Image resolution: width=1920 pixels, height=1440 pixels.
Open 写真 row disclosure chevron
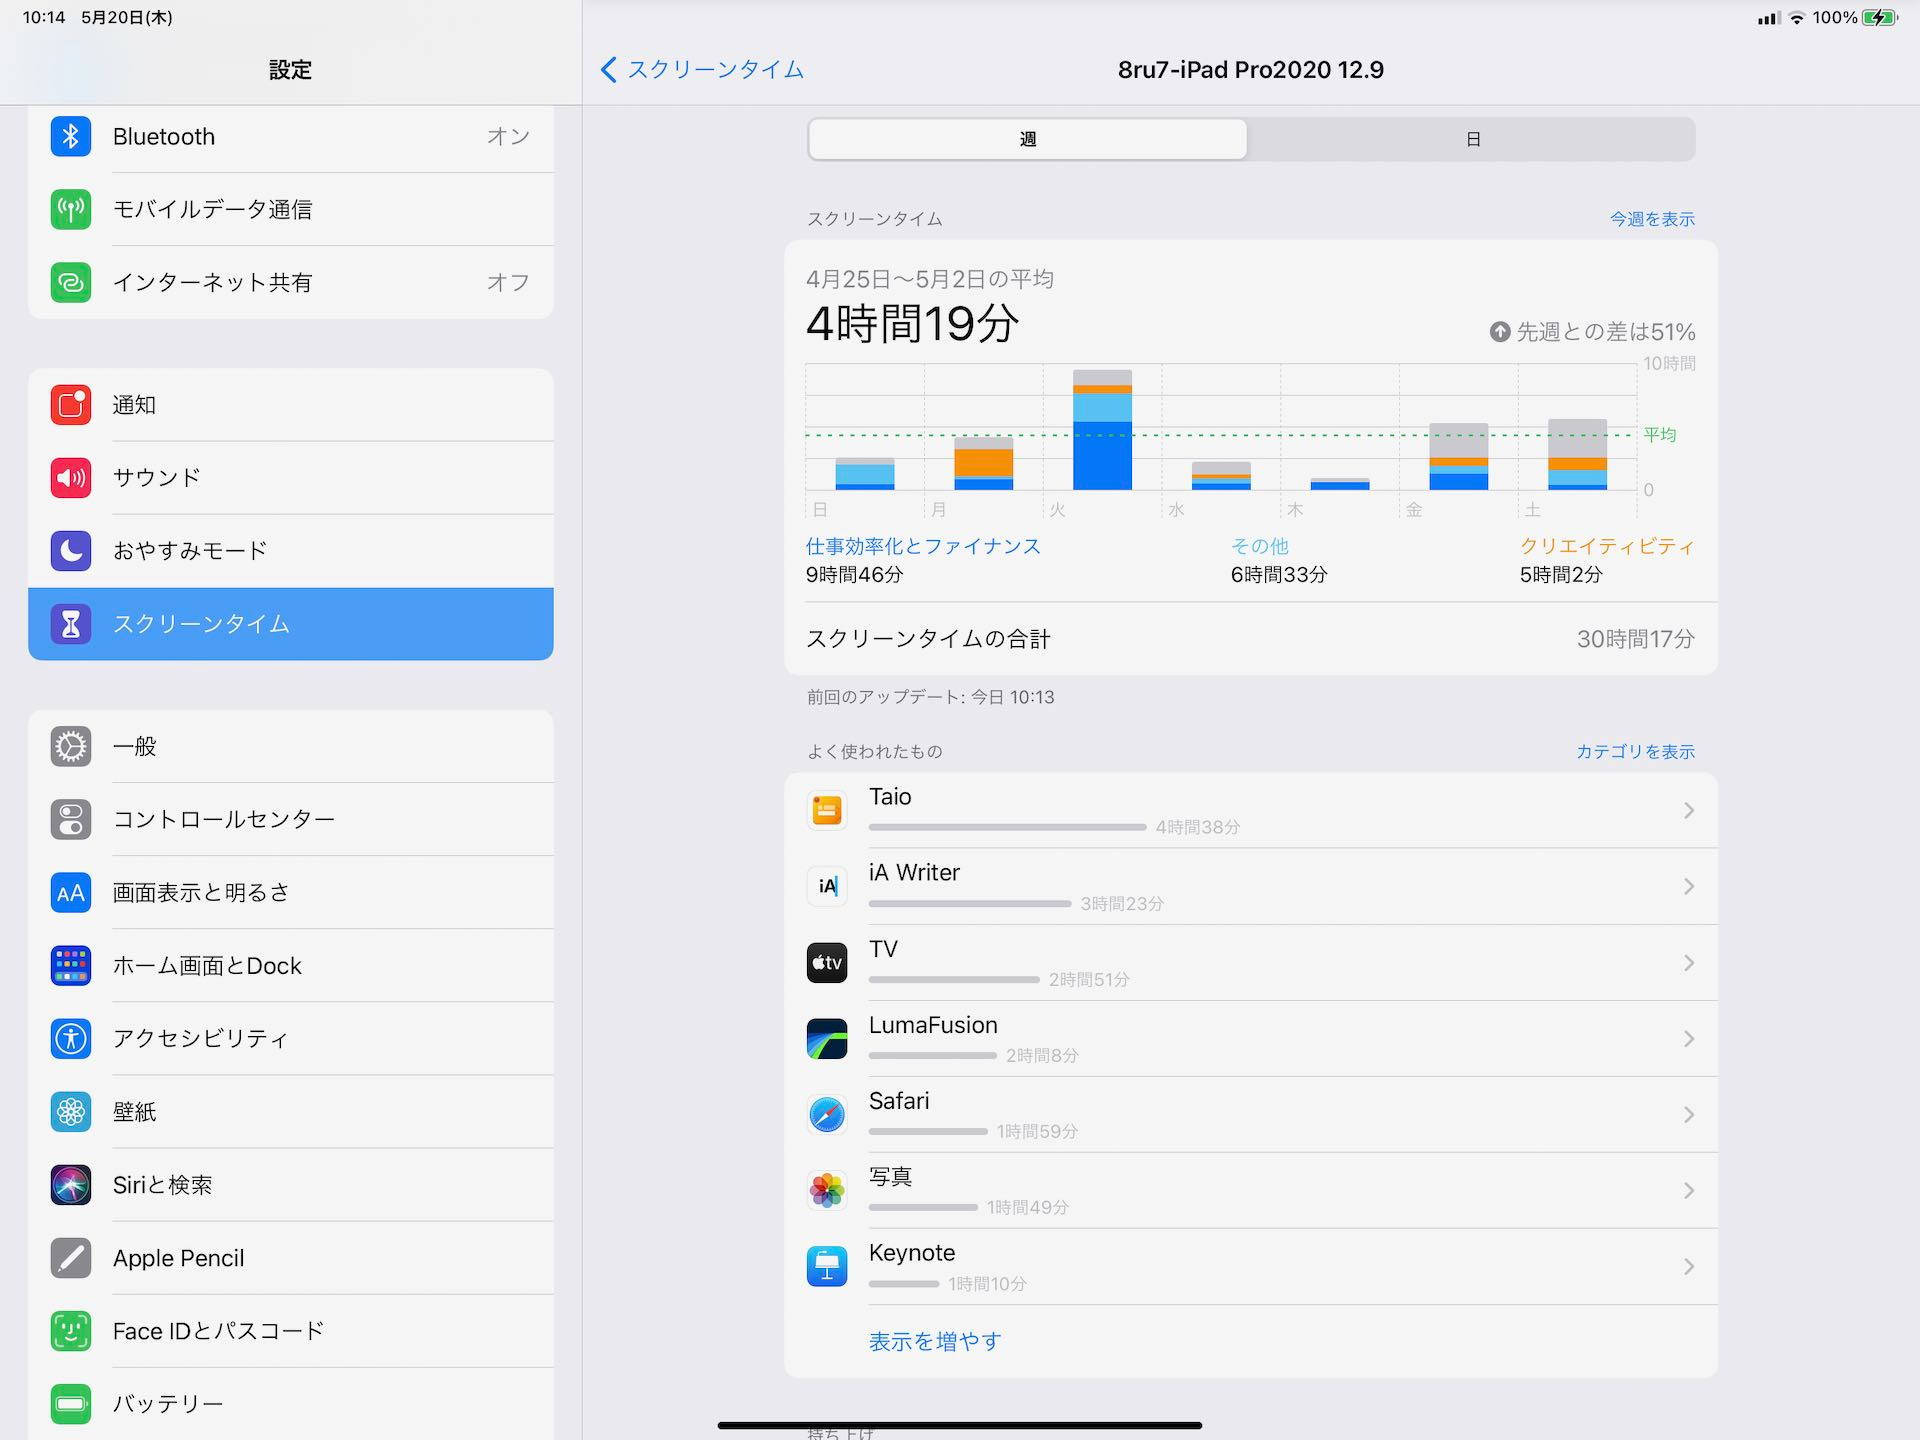pos(1688,1190)
